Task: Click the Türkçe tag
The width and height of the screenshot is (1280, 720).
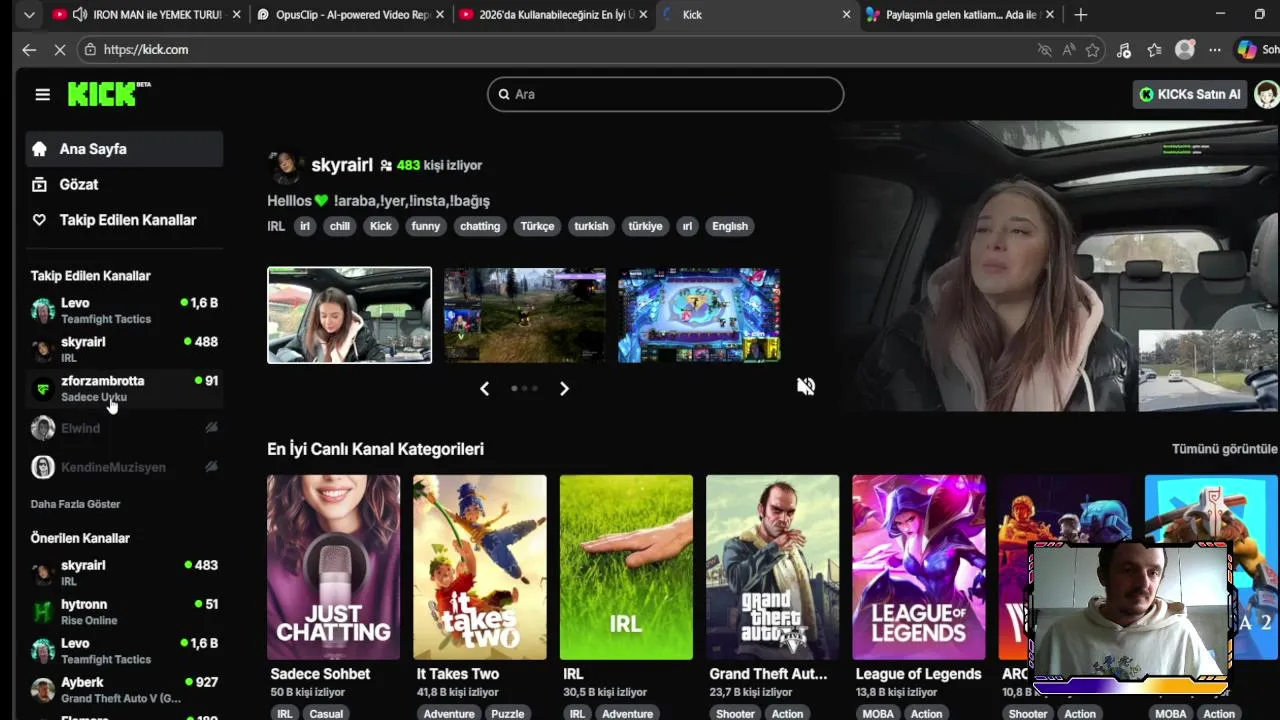Action: pyautogui.click(x=537, y=226)
